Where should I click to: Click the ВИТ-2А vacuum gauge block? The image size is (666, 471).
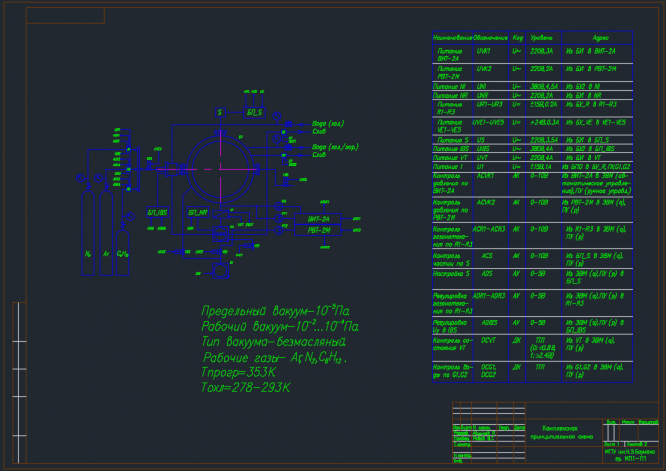pyautogui.click(x=318, y=219)
